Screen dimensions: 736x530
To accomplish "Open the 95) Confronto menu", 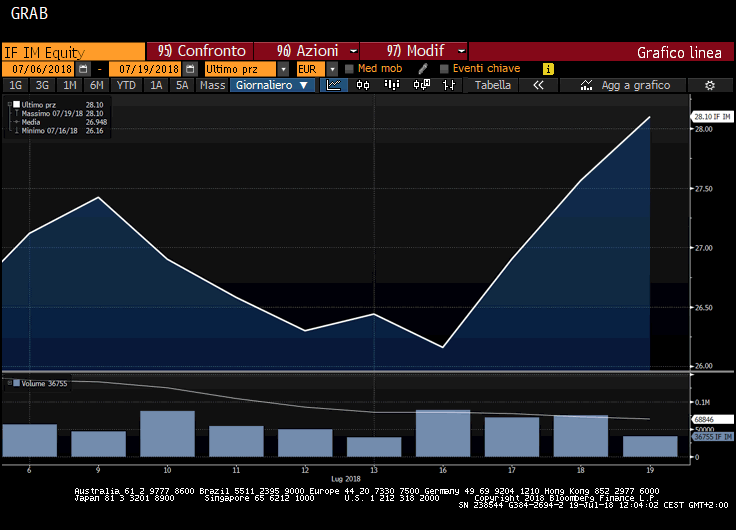I will point(200,51).
